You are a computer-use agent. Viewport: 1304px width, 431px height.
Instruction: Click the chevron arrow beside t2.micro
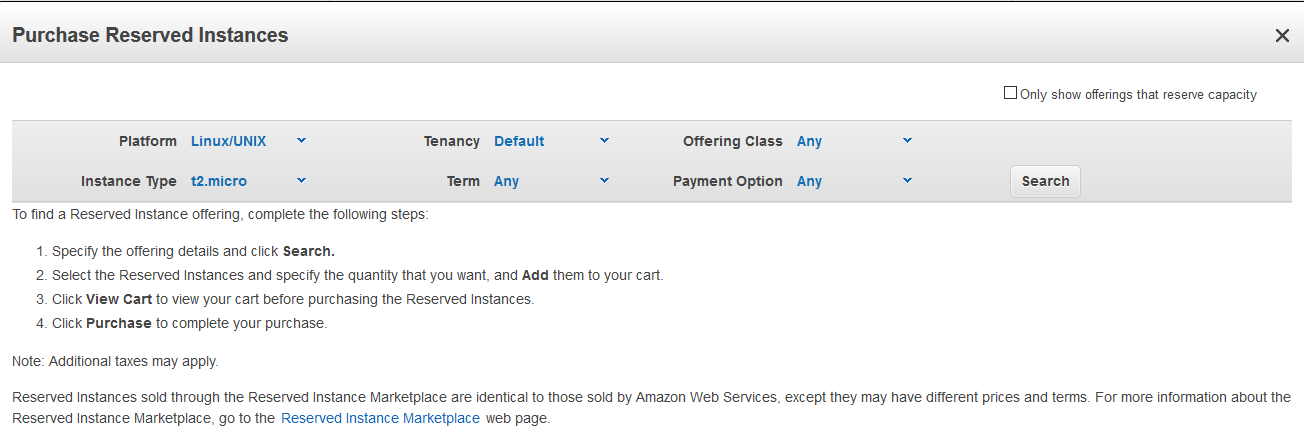coord(302,181)
